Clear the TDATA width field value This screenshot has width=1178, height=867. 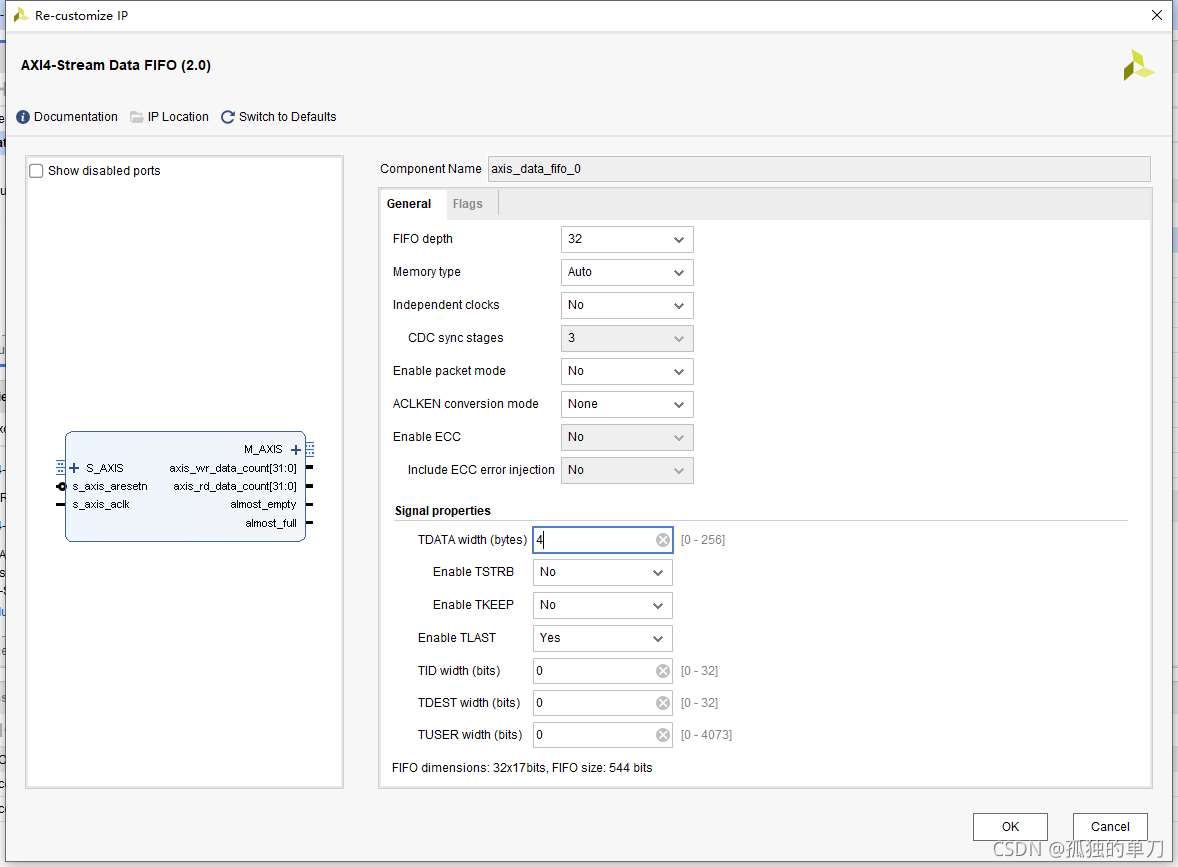tap(663, 540)
